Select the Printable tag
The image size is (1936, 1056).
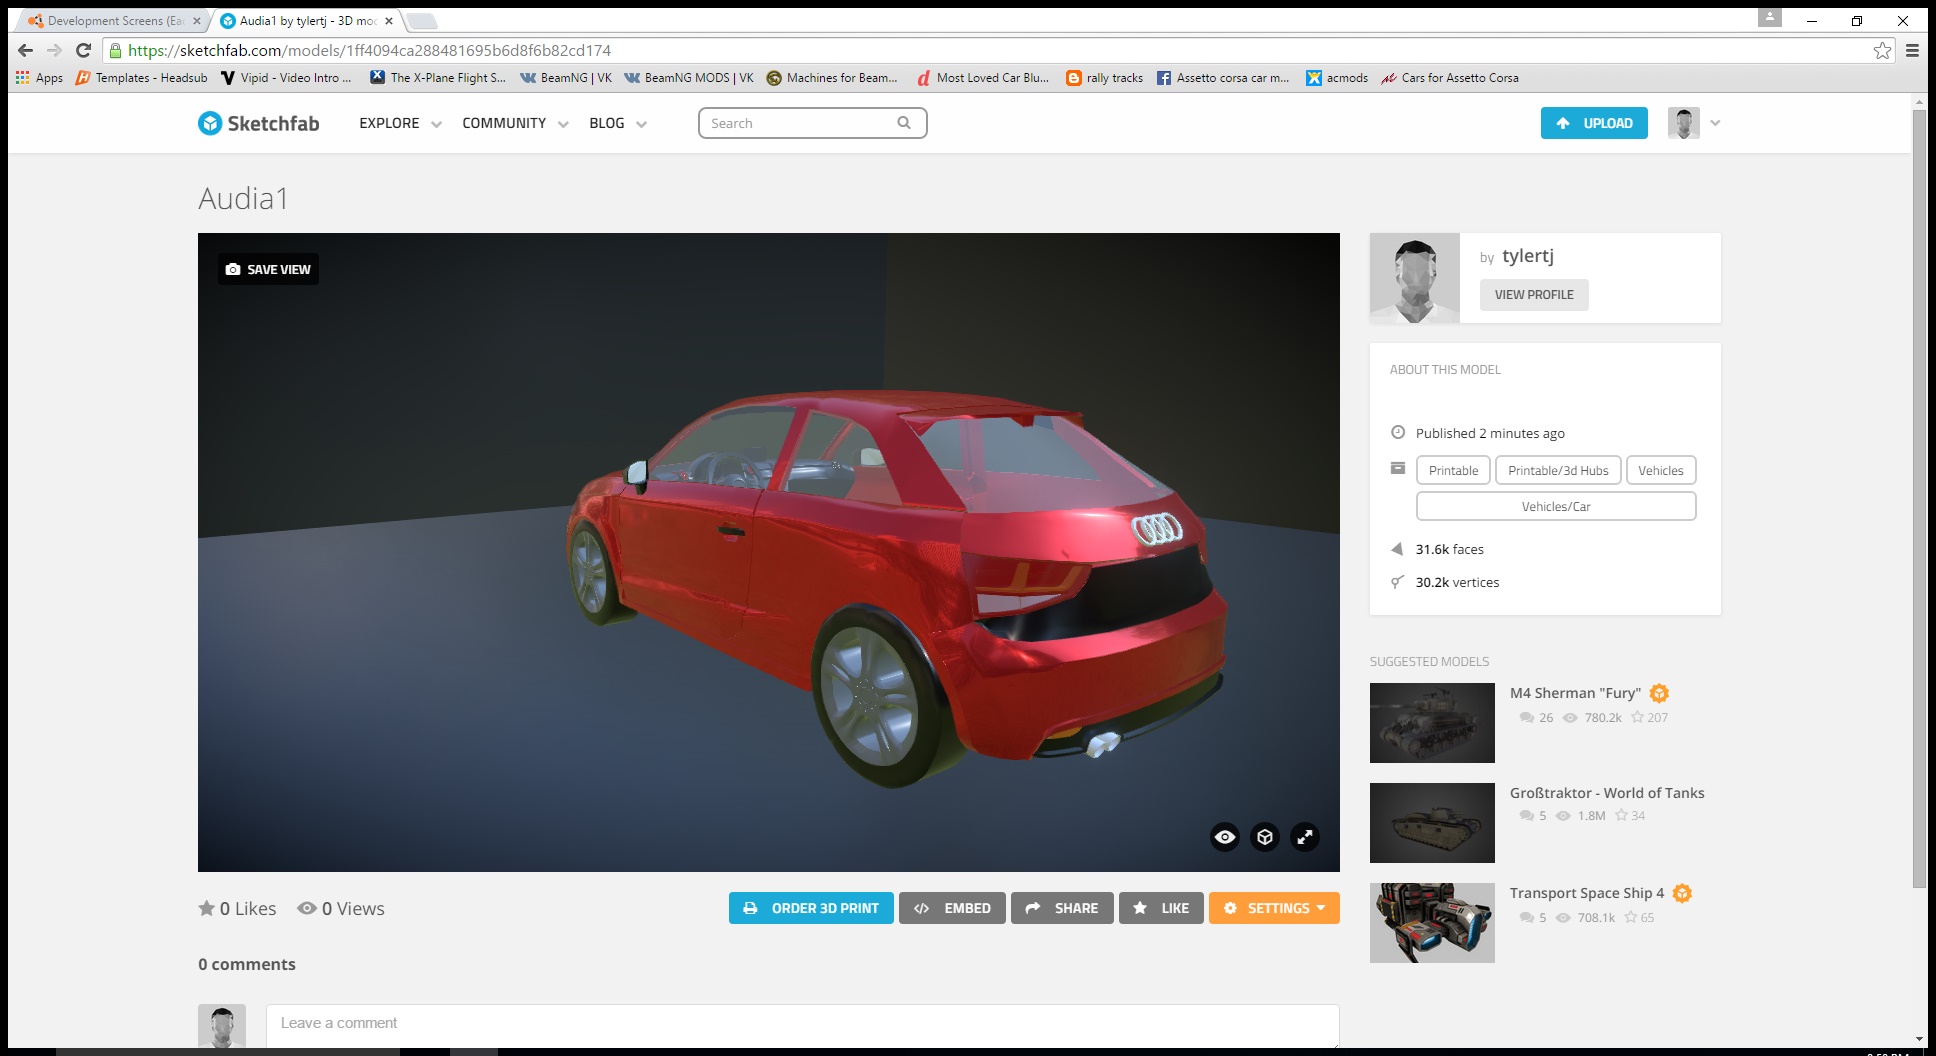1453,470
